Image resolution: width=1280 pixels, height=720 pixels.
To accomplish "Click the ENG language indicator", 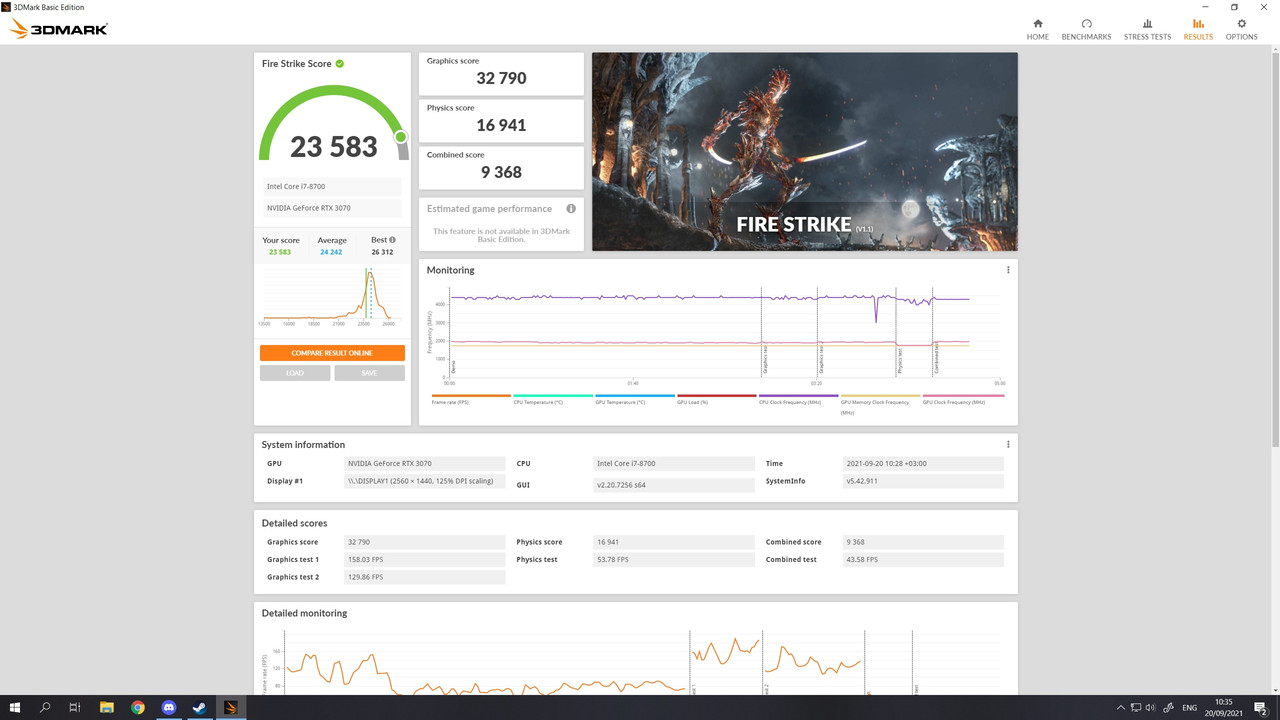I will (x=1190, y=707).
